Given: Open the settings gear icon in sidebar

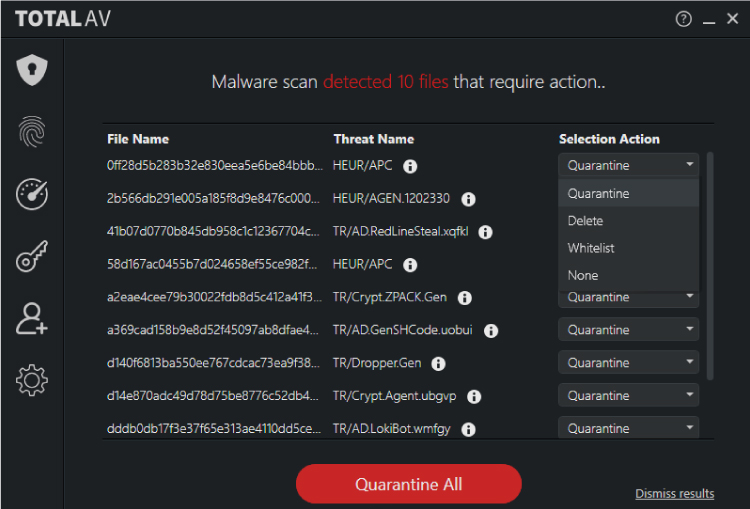Looking at the screenshot, I should coord(32,380).
